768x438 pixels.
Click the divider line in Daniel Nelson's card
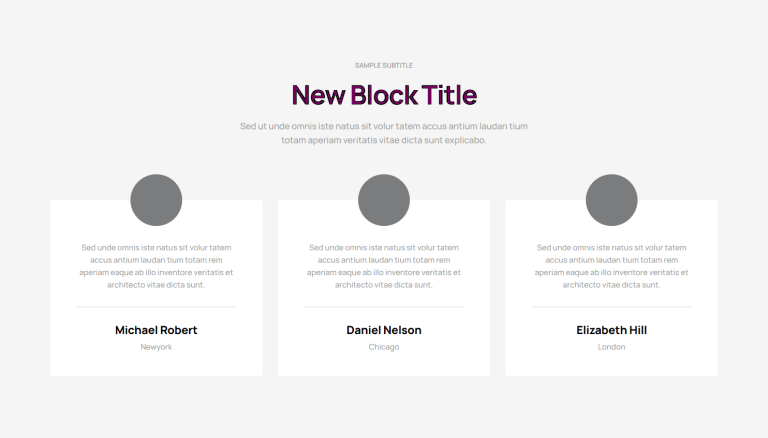point(384,307)
